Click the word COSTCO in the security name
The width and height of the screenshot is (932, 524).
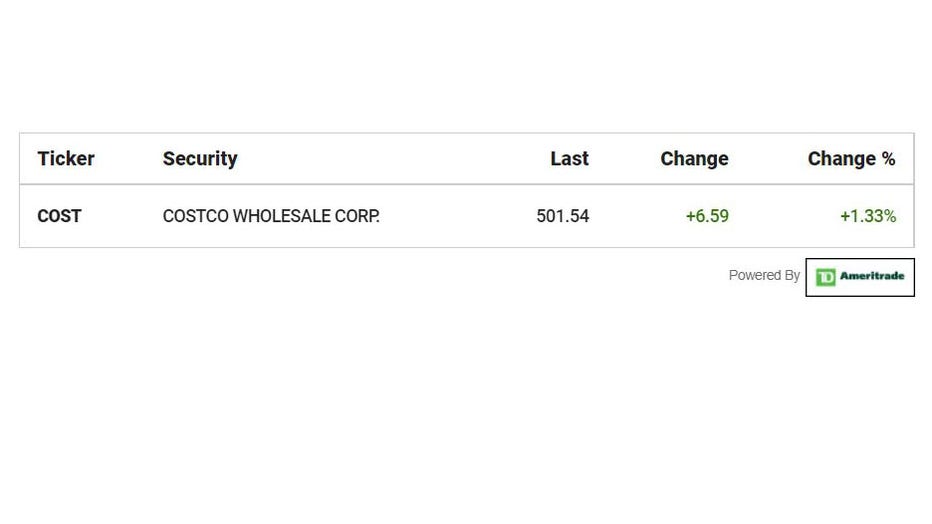195,216
